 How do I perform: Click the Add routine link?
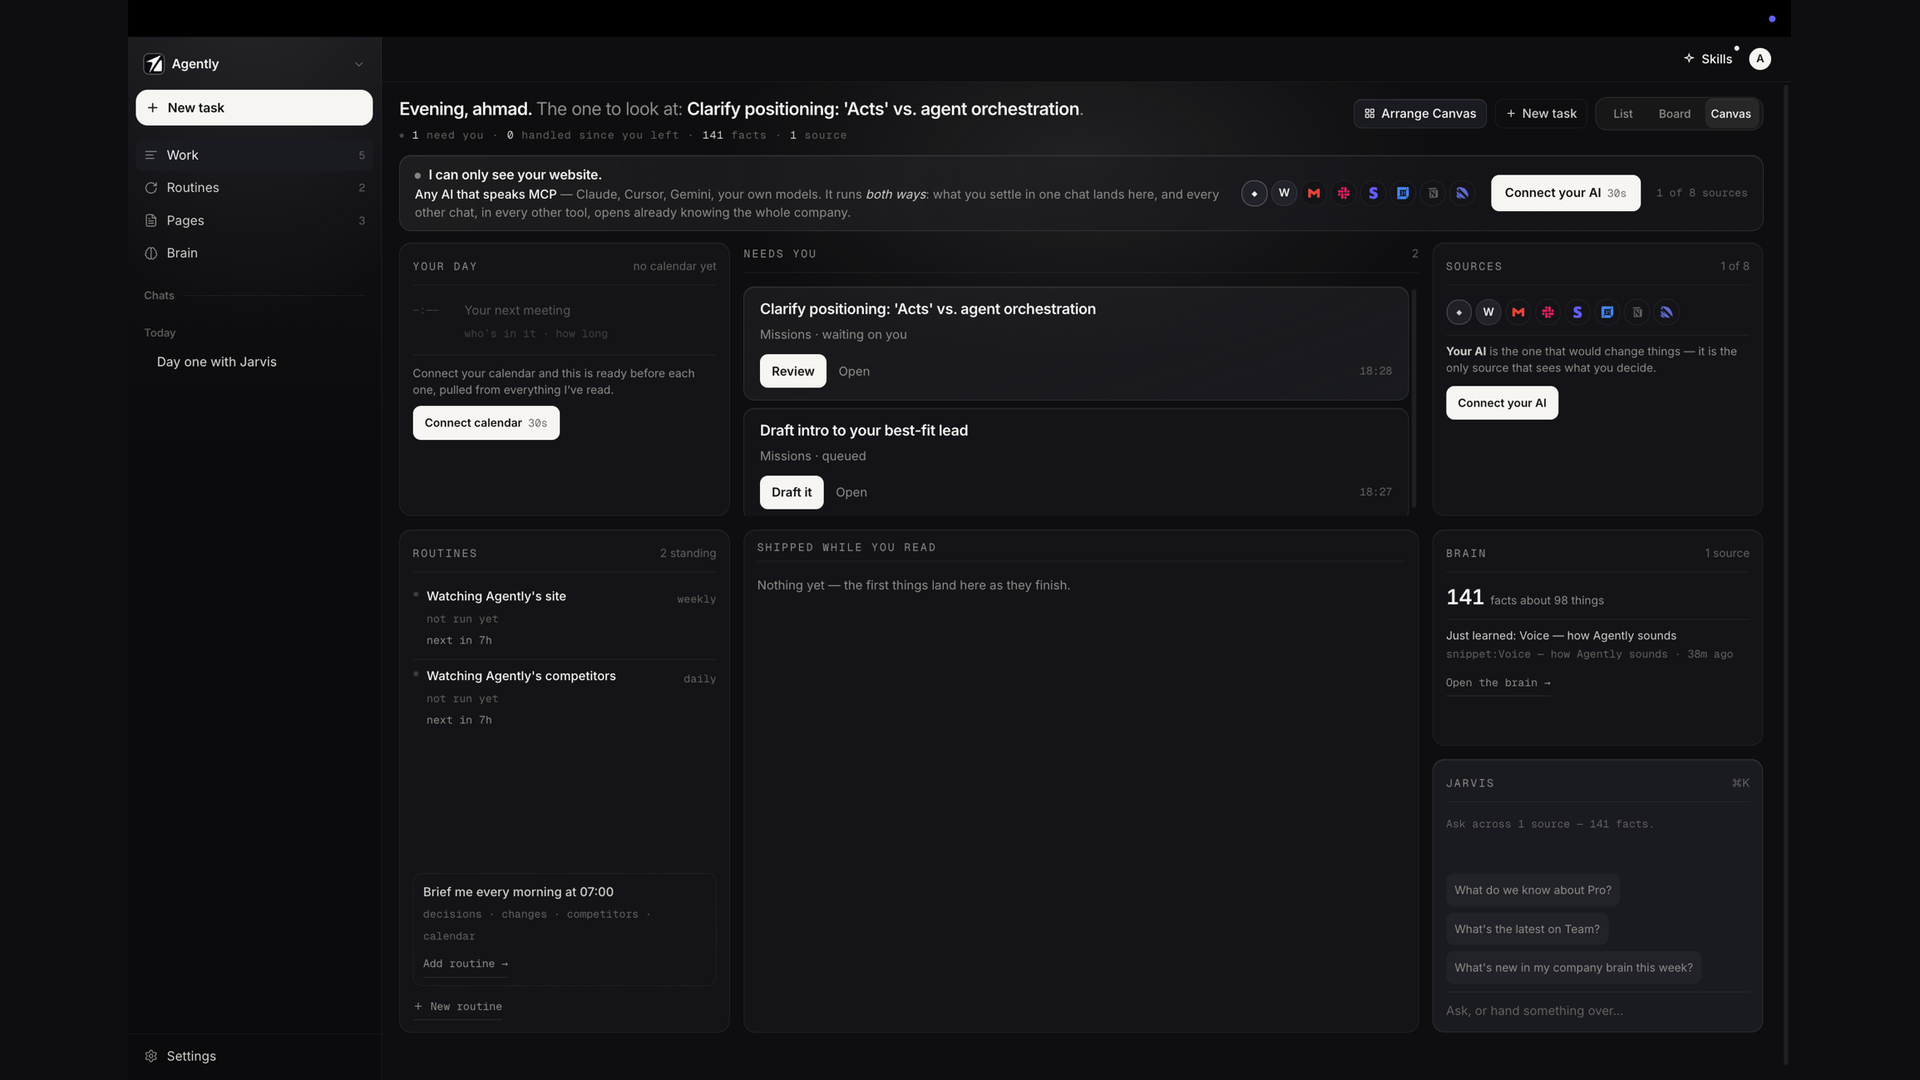(x=465, y=964)
